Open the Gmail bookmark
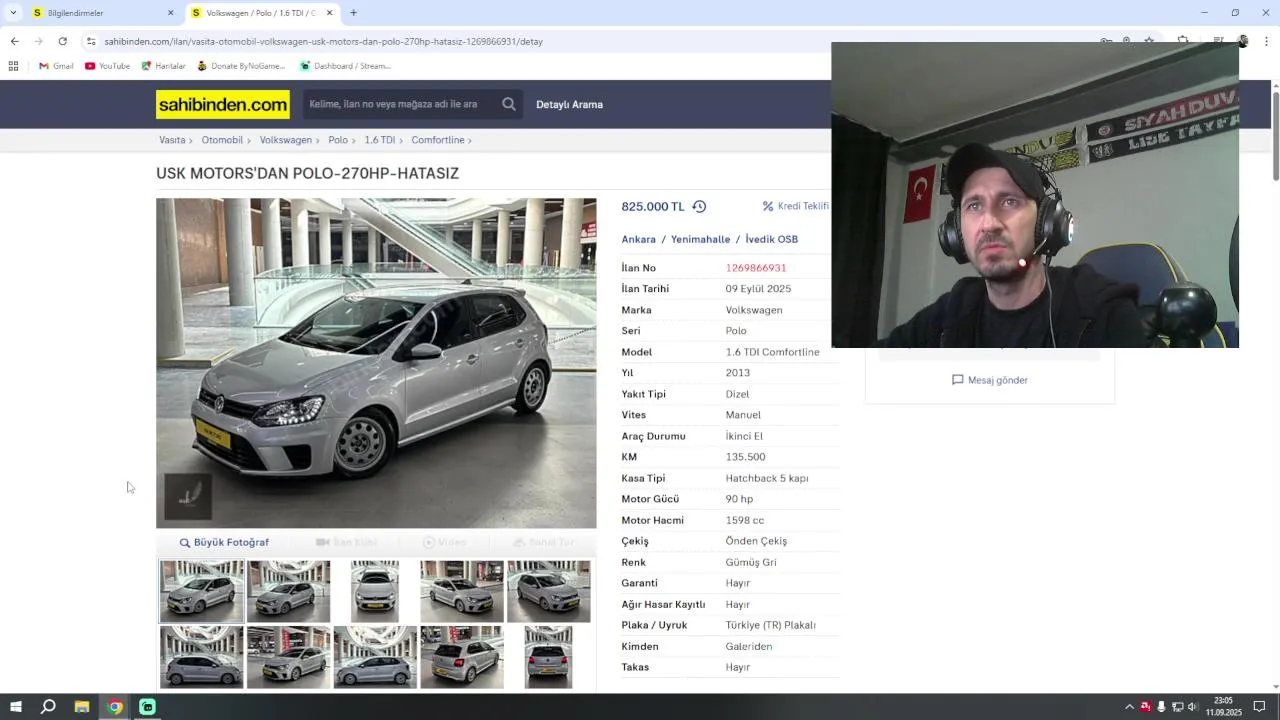The height and width of the screenshot is (720, 1280). (56, 66)
